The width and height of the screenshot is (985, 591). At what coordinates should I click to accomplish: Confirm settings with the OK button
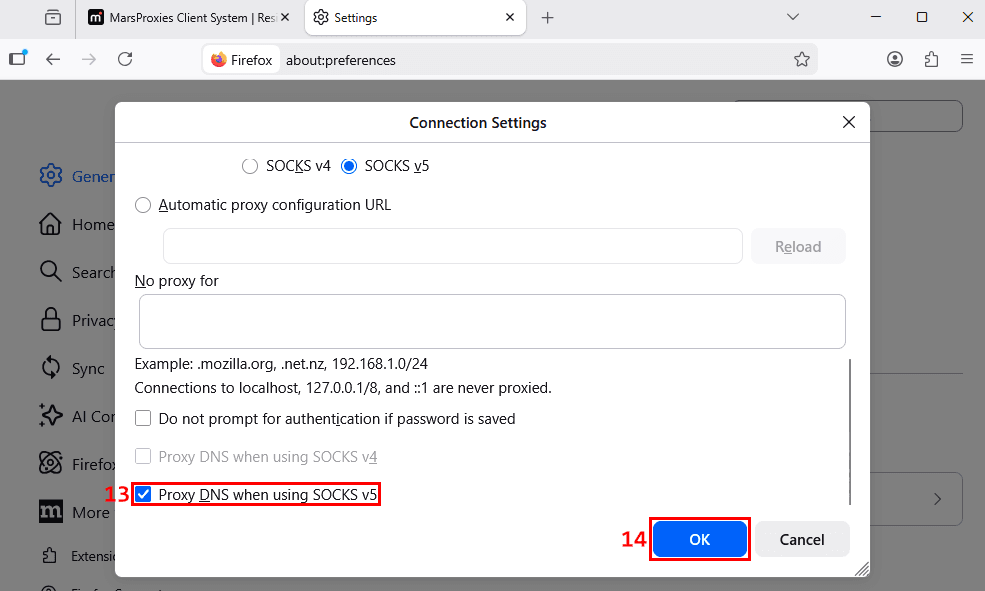pos(700,539)
